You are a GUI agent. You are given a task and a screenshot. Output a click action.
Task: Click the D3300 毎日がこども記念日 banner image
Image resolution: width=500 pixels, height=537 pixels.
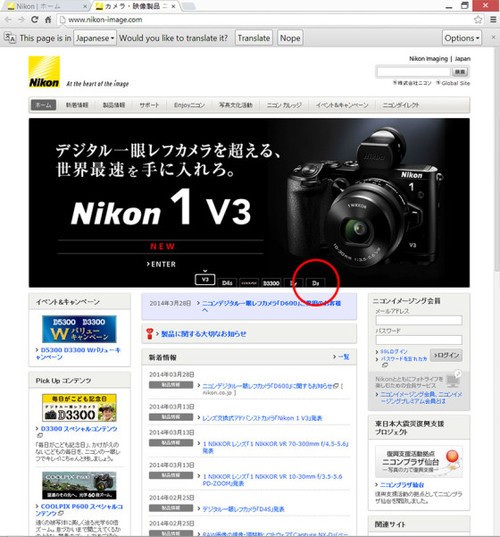79,408
